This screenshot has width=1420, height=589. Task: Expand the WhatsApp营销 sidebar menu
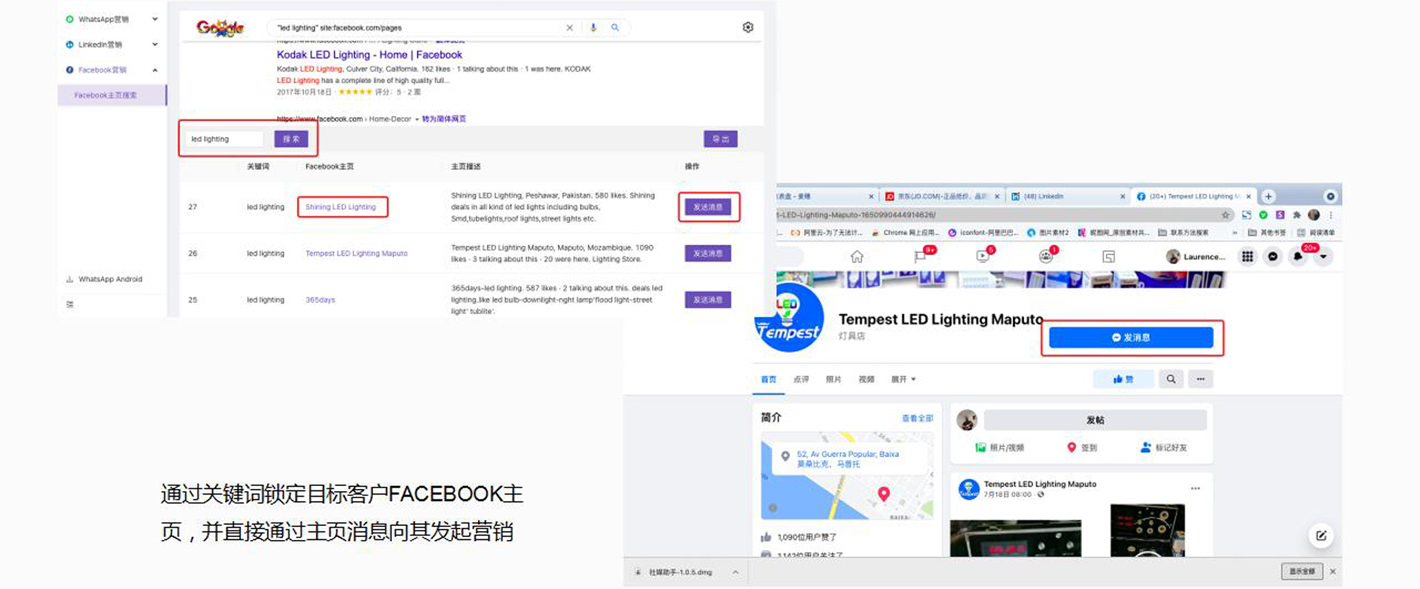(x=155, y=19)
